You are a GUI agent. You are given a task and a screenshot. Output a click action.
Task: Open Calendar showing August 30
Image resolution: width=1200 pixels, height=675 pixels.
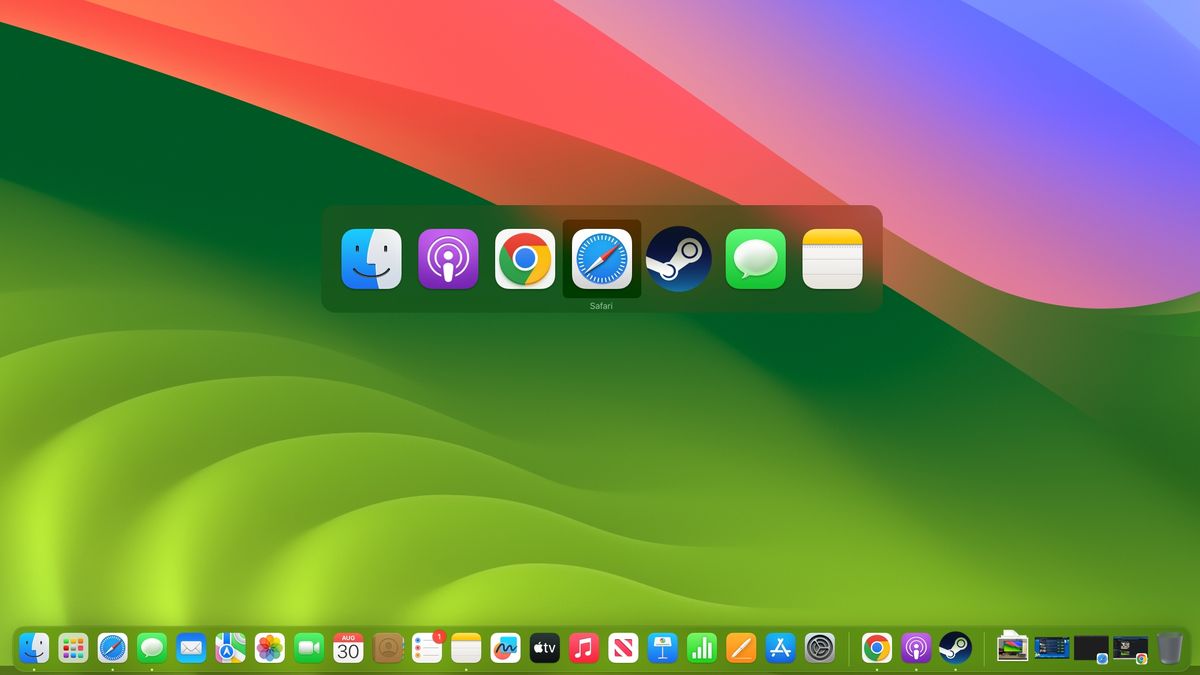(x=348, y=648)
